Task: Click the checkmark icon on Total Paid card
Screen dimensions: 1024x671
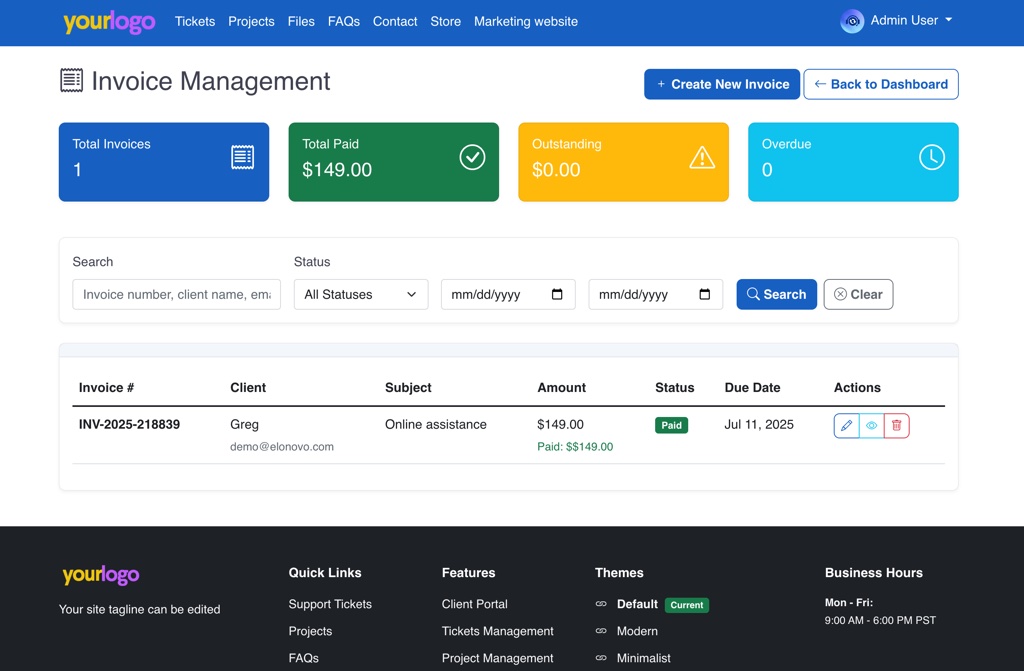Action: coord(472,157)
